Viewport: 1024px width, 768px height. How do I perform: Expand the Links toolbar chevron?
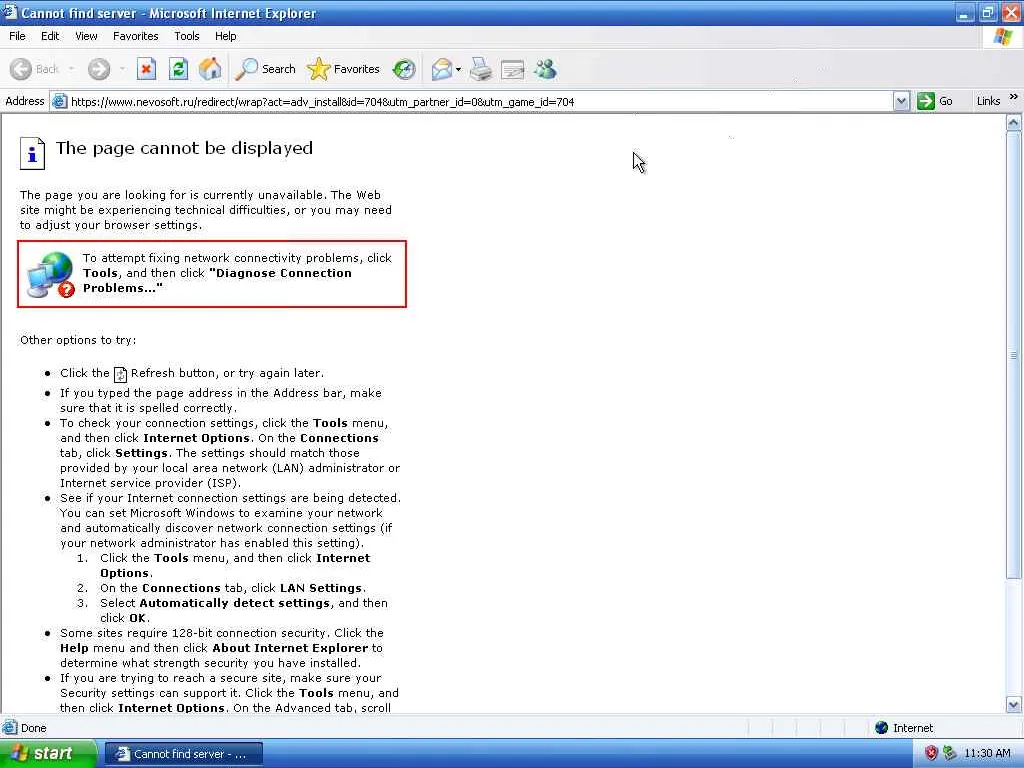[x=1014, y=97]
